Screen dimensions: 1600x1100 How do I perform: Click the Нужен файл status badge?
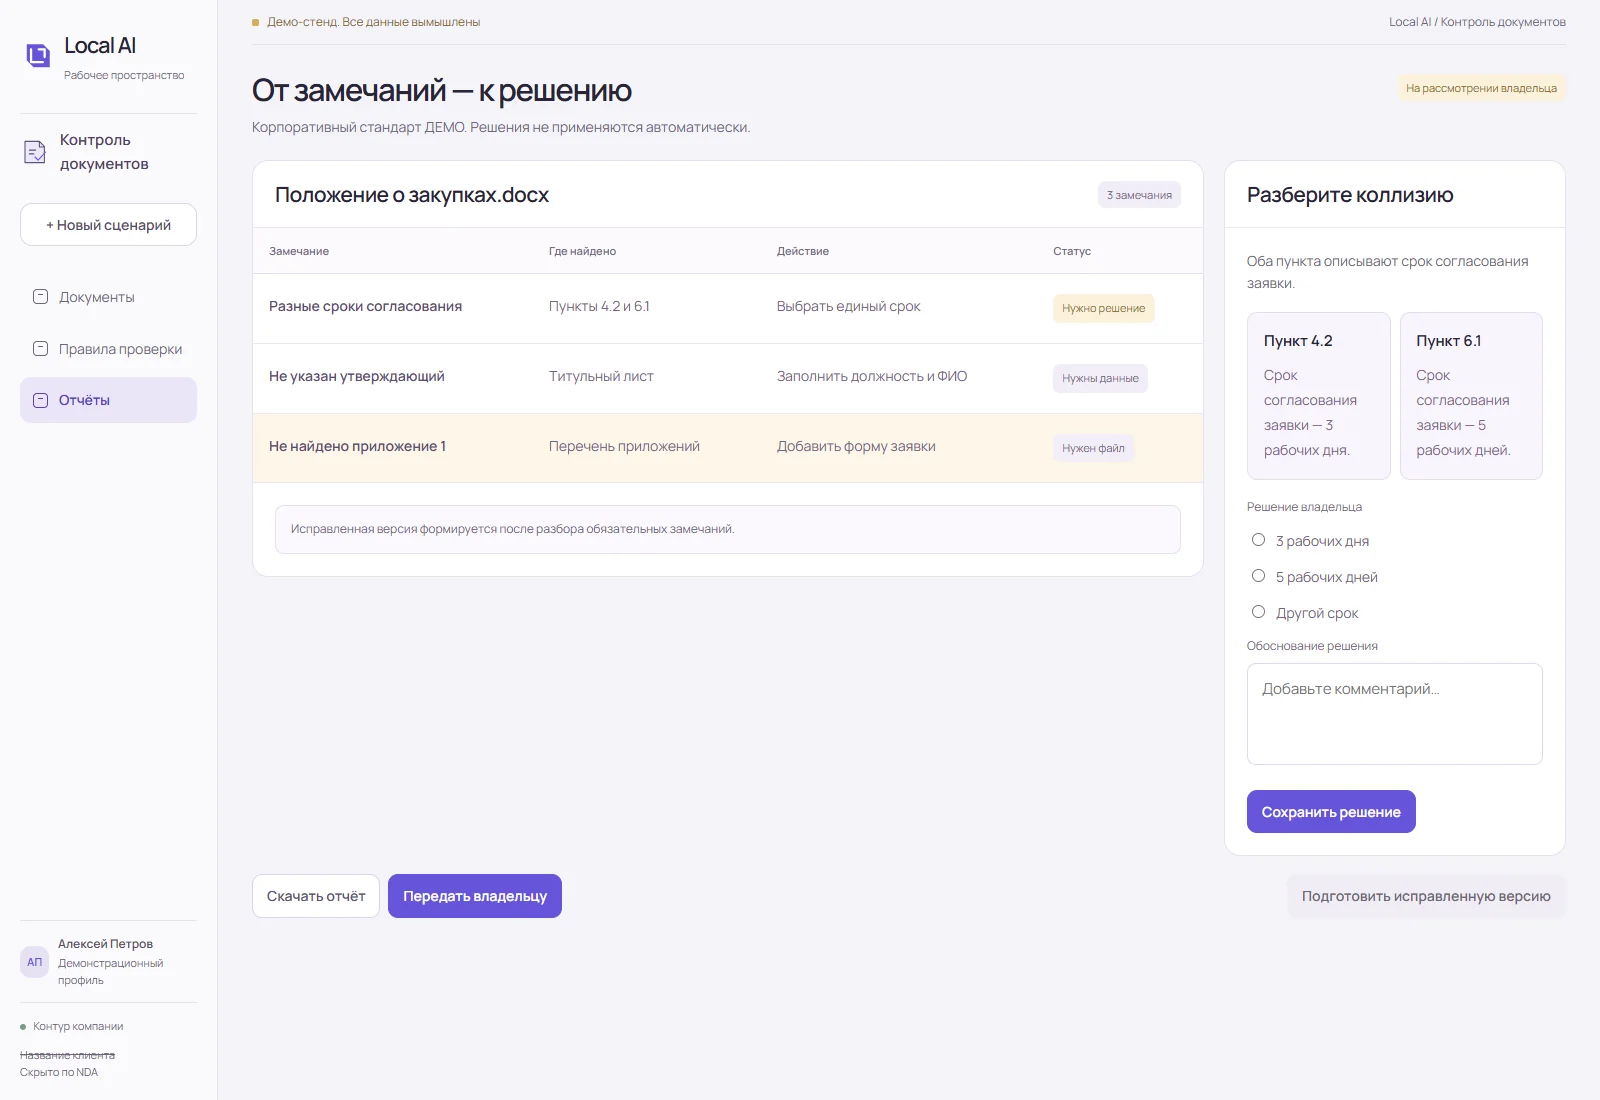[x=1093, y=448]
